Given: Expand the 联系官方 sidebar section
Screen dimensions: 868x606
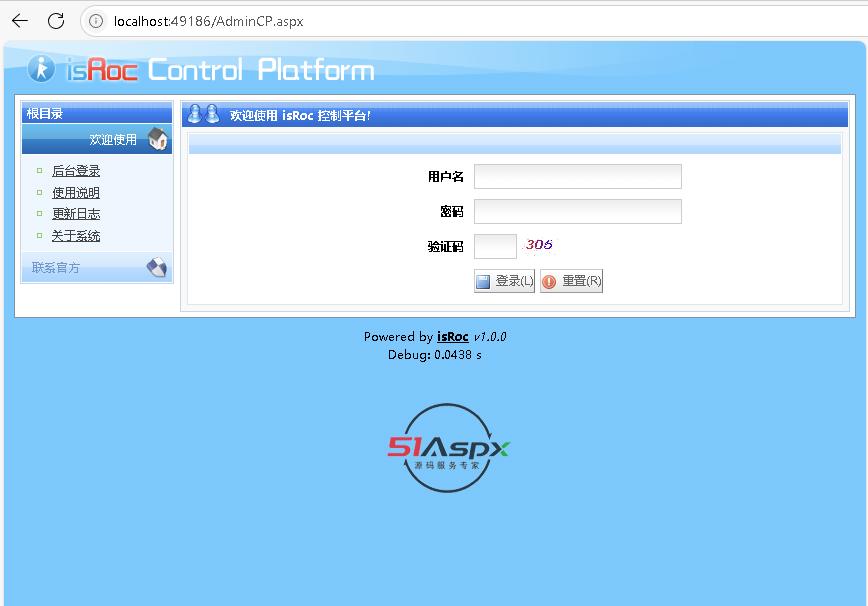Looking at the screenshot, I should point(97,268).
